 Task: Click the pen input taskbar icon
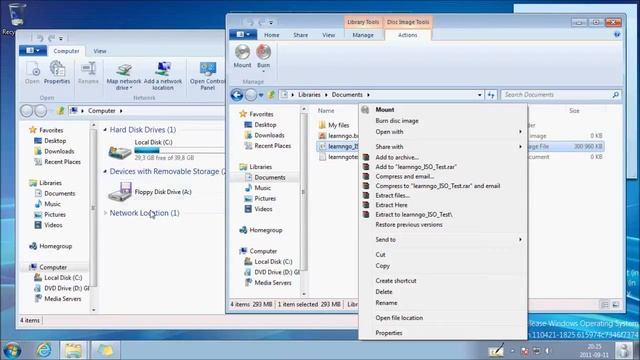coord(496,350)
